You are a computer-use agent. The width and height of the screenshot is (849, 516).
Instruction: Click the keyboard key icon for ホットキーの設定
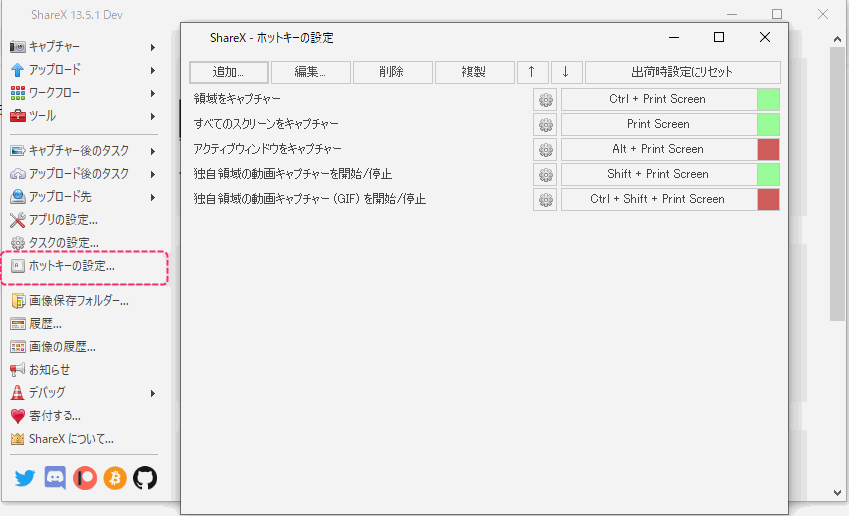coord(17,266)
